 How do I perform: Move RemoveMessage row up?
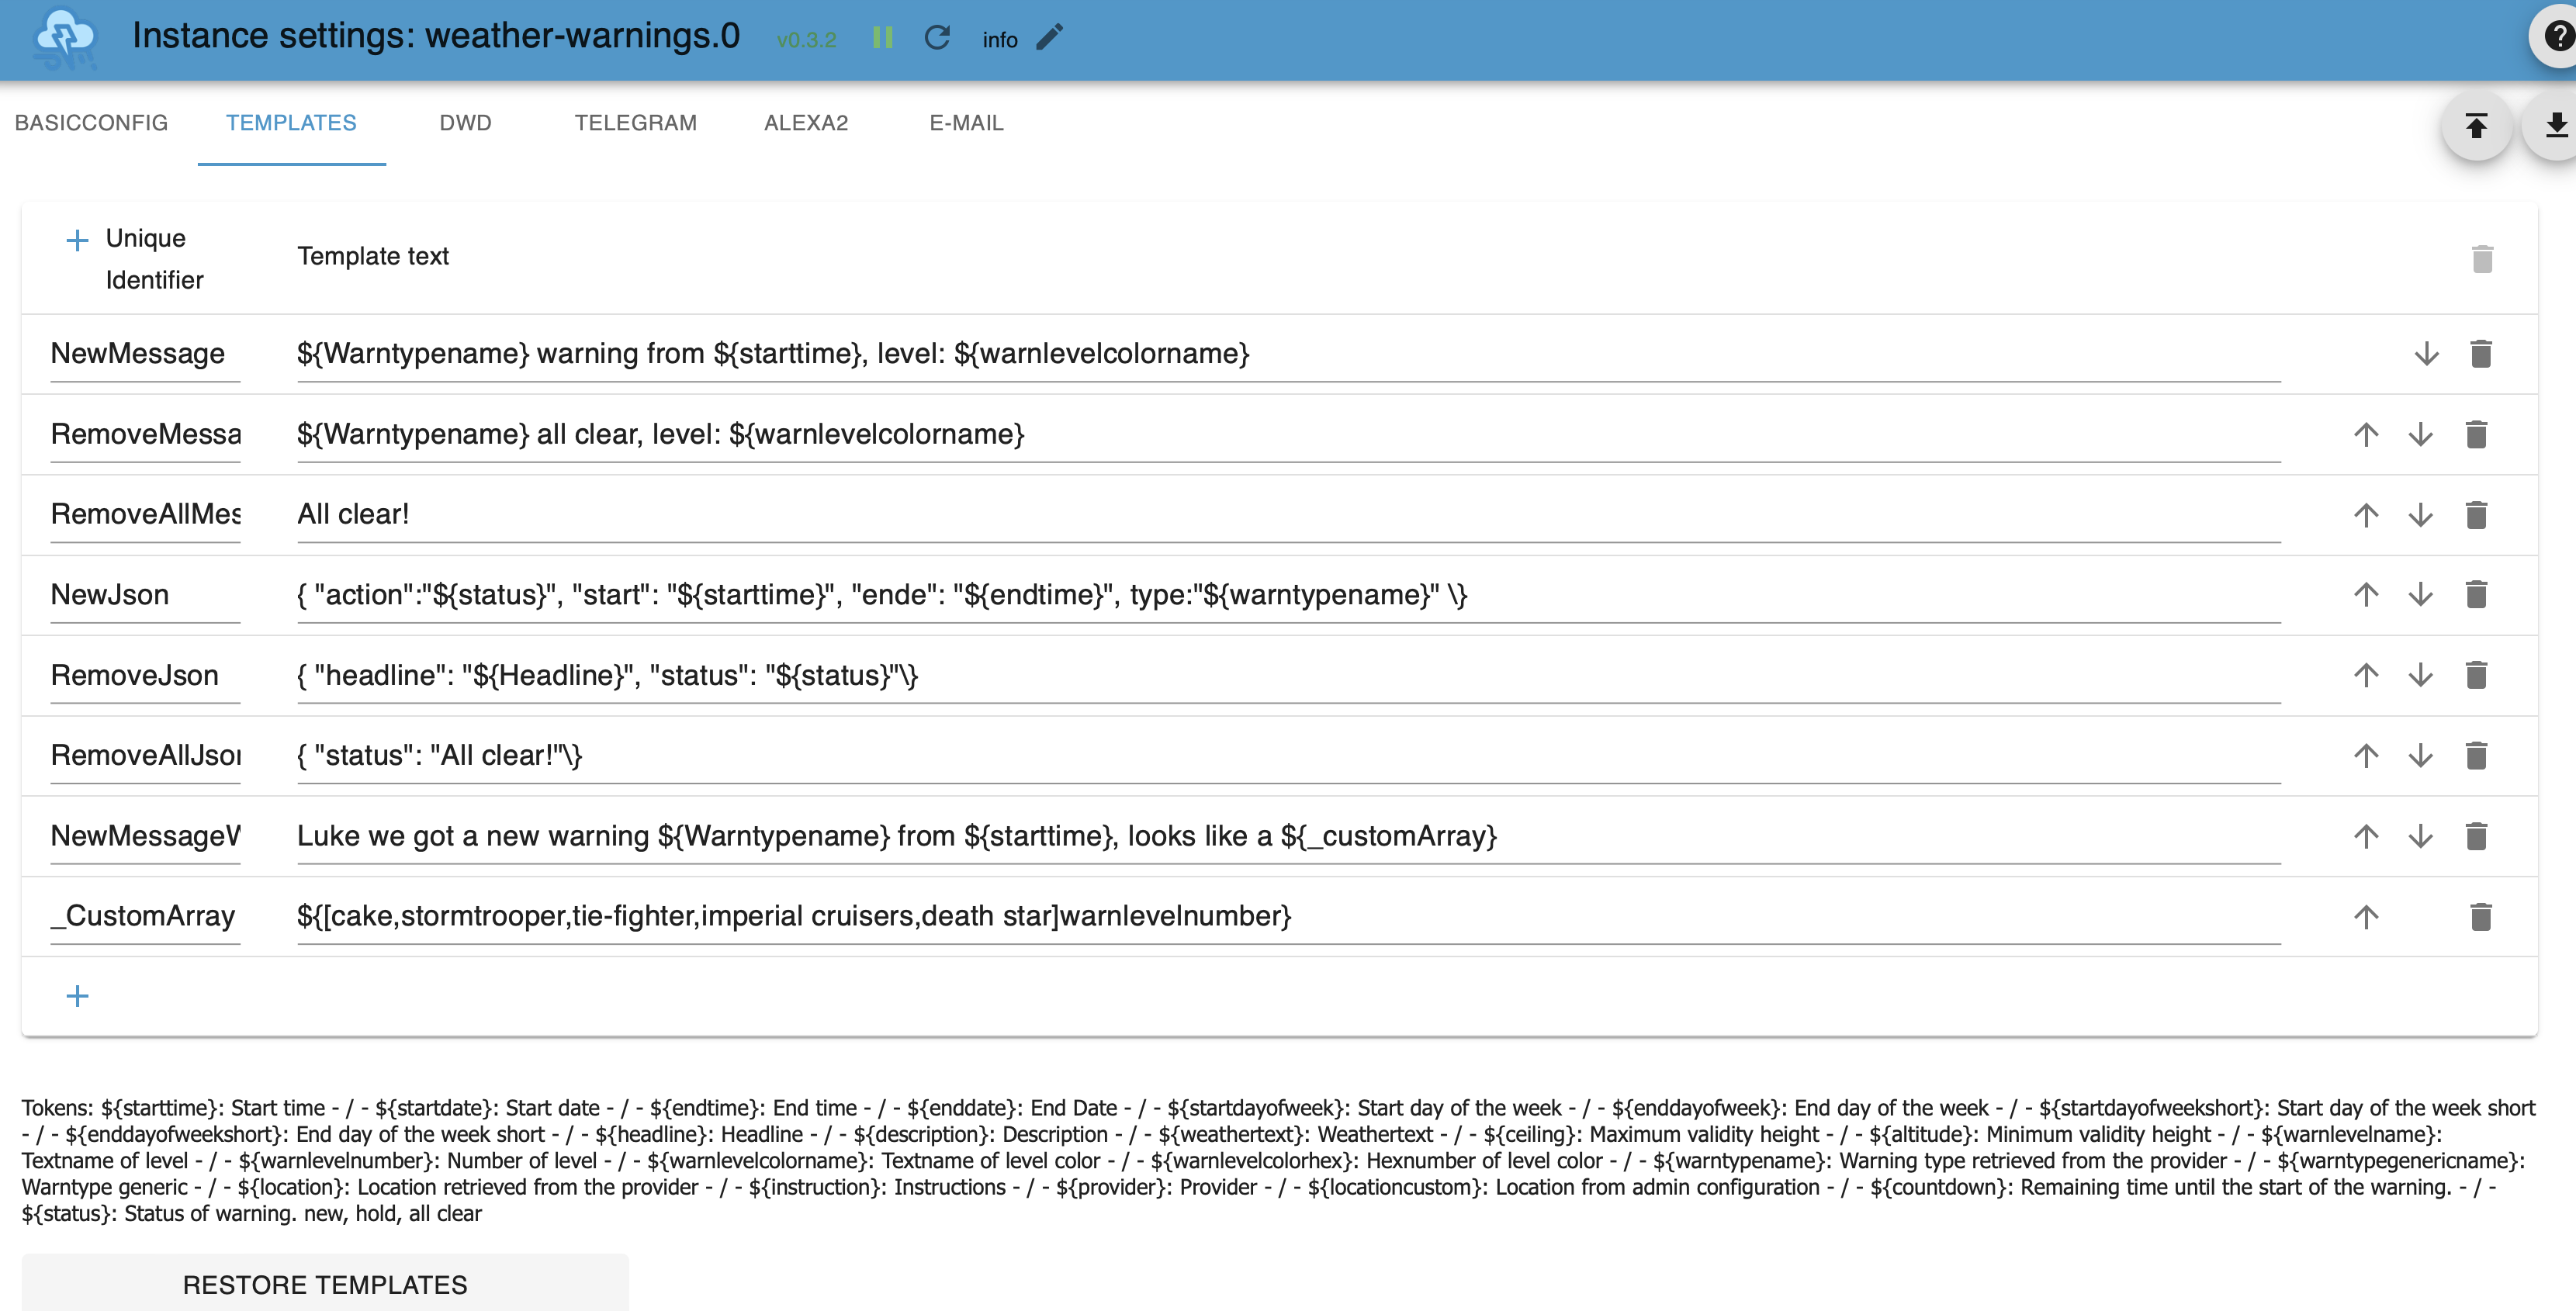pyautogui.click(x=2365, y=434)
